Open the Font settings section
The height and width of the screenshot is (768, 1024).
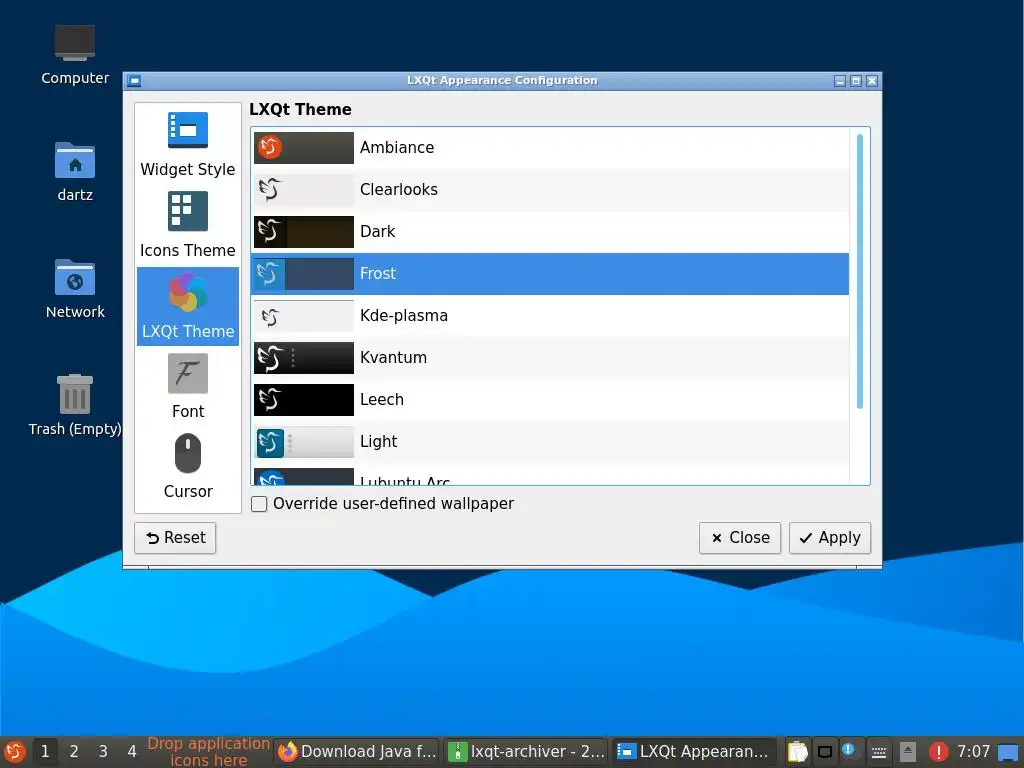(187, 387)
